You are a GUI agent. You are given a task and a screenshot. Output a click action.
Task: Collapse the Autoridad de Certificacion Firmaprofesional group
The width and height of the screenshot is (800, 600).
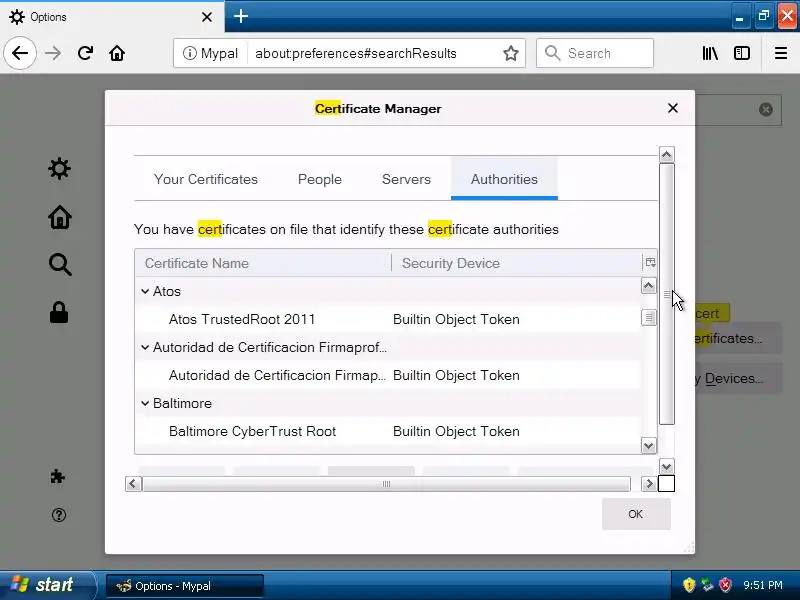pyautogui.click(x=145, y=347)
